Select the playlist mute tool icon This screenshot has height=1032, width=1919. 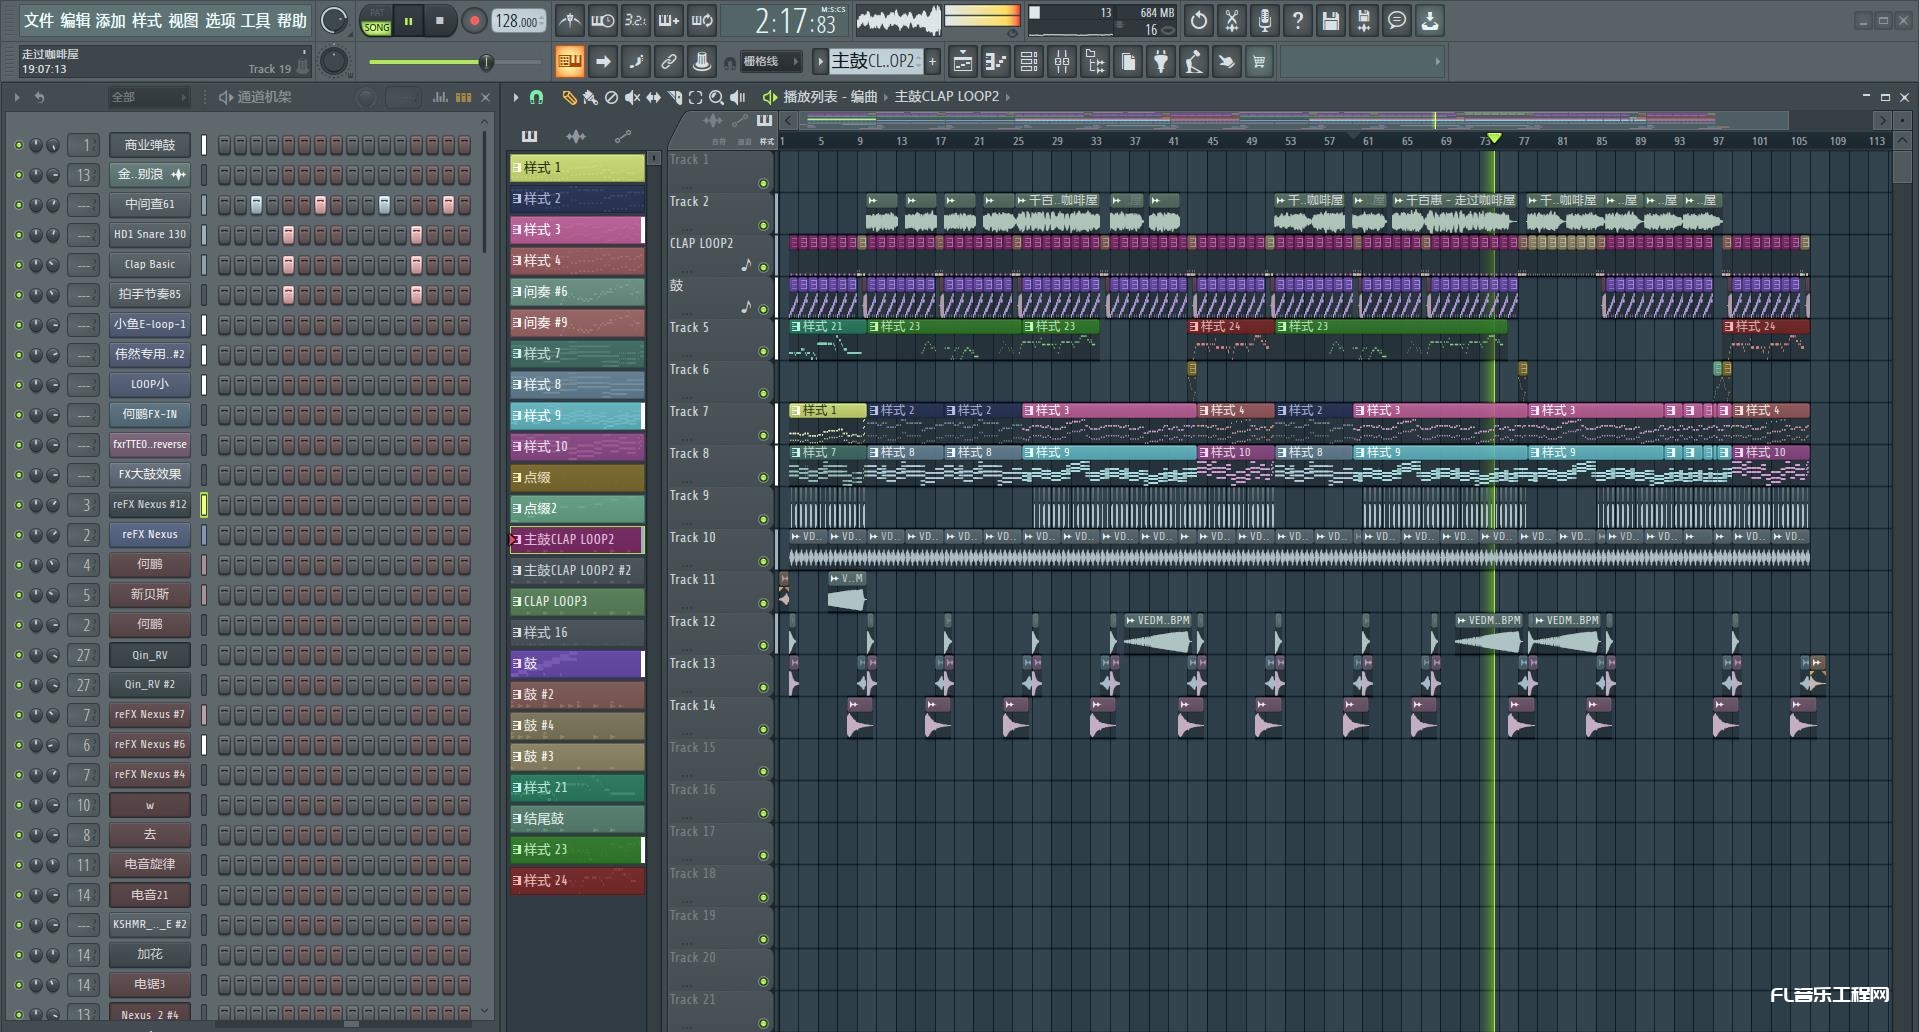[632, 97]
